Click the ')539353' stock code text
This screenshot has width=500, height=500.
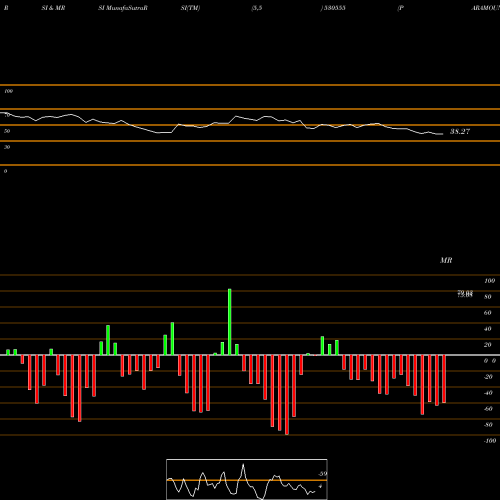tap(333, 8)
